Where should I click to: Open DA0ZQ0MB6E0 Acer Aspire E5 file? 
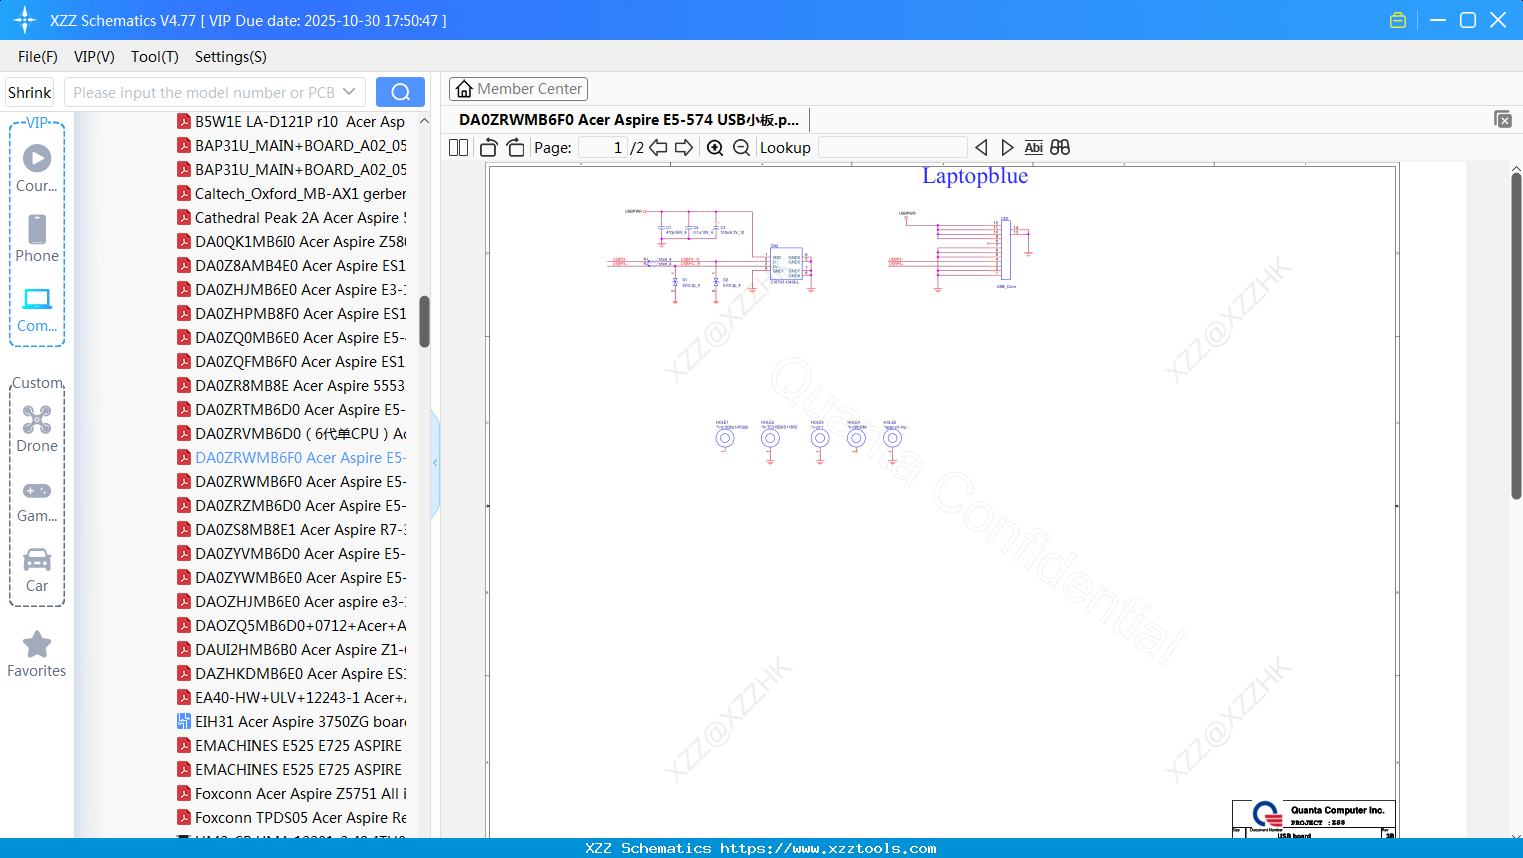point(291,337)
